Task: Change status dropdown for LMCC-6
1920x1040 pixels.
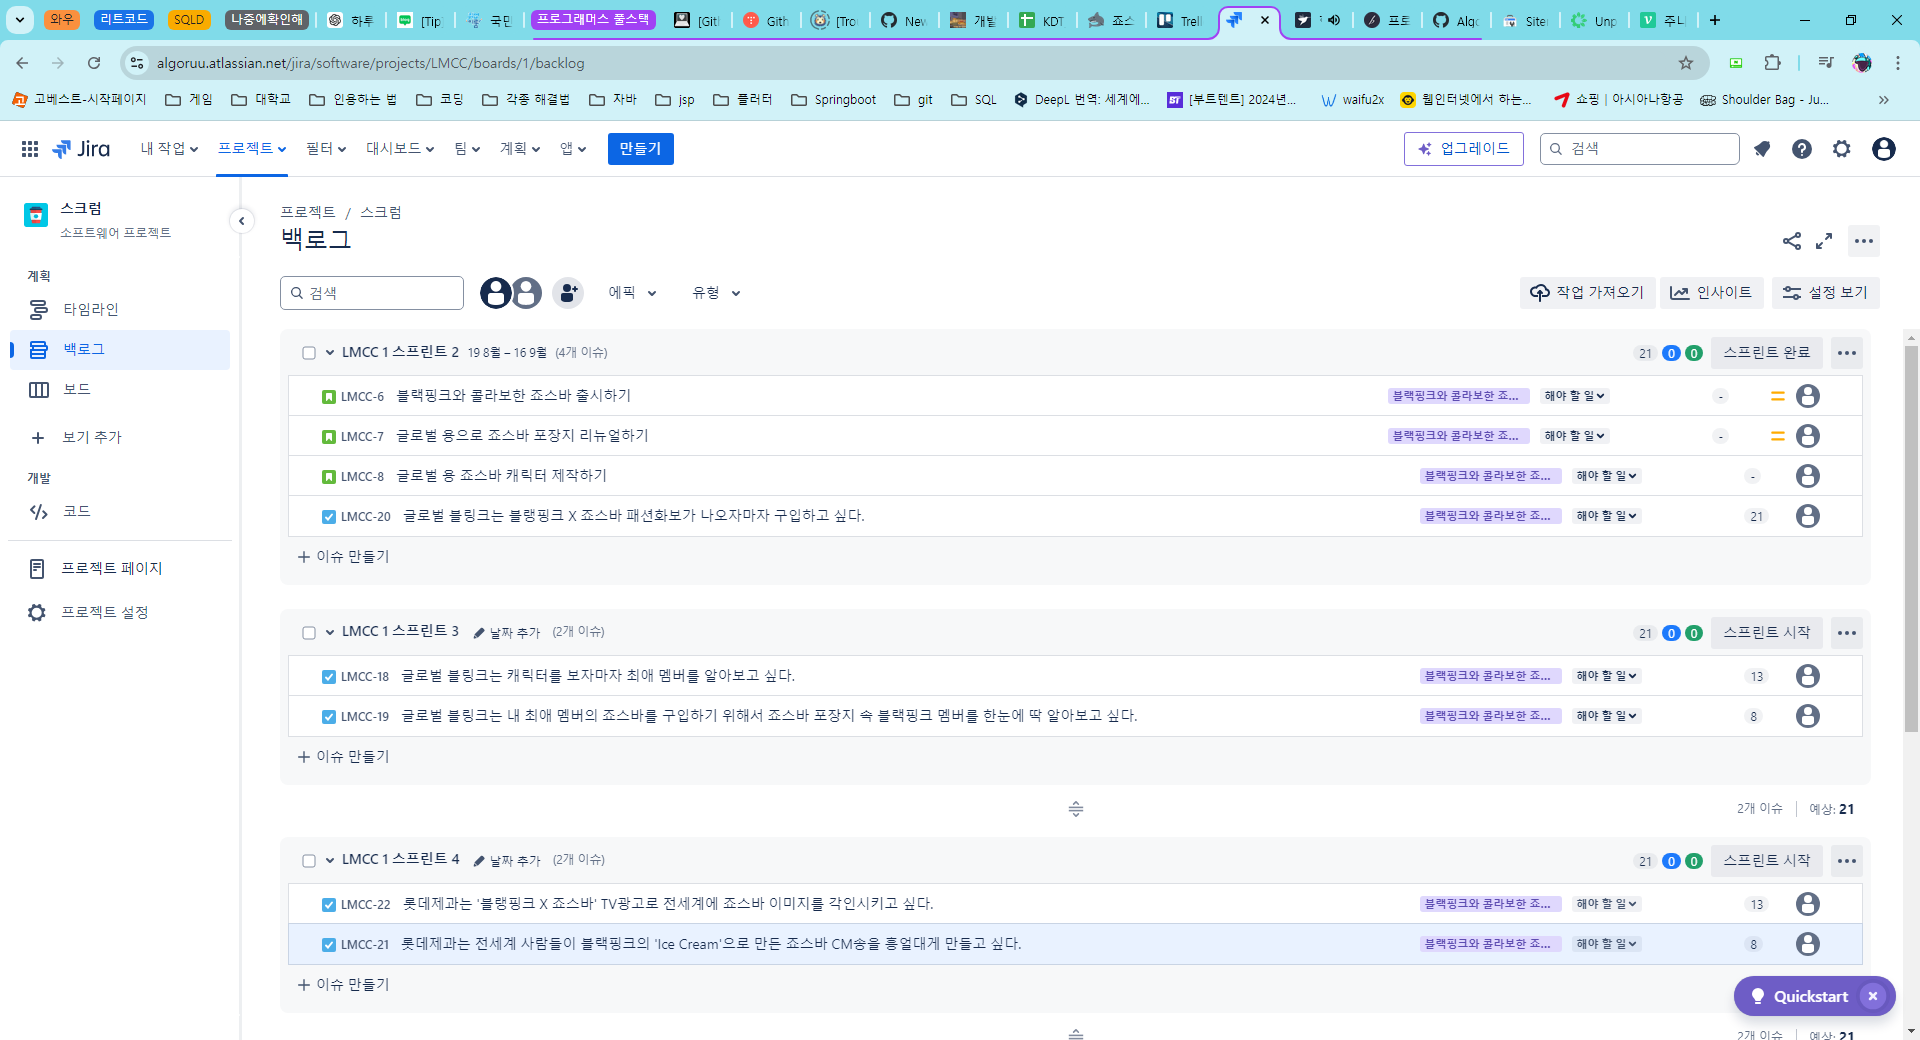Action: click(1574, 396)
